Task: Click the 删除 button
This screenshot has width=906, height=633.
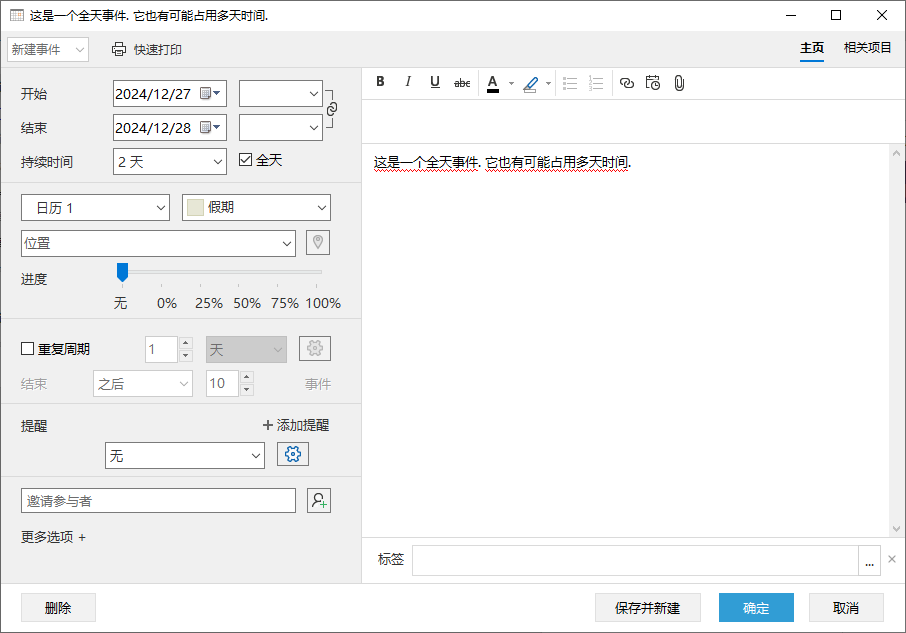Action: point(58,608)
